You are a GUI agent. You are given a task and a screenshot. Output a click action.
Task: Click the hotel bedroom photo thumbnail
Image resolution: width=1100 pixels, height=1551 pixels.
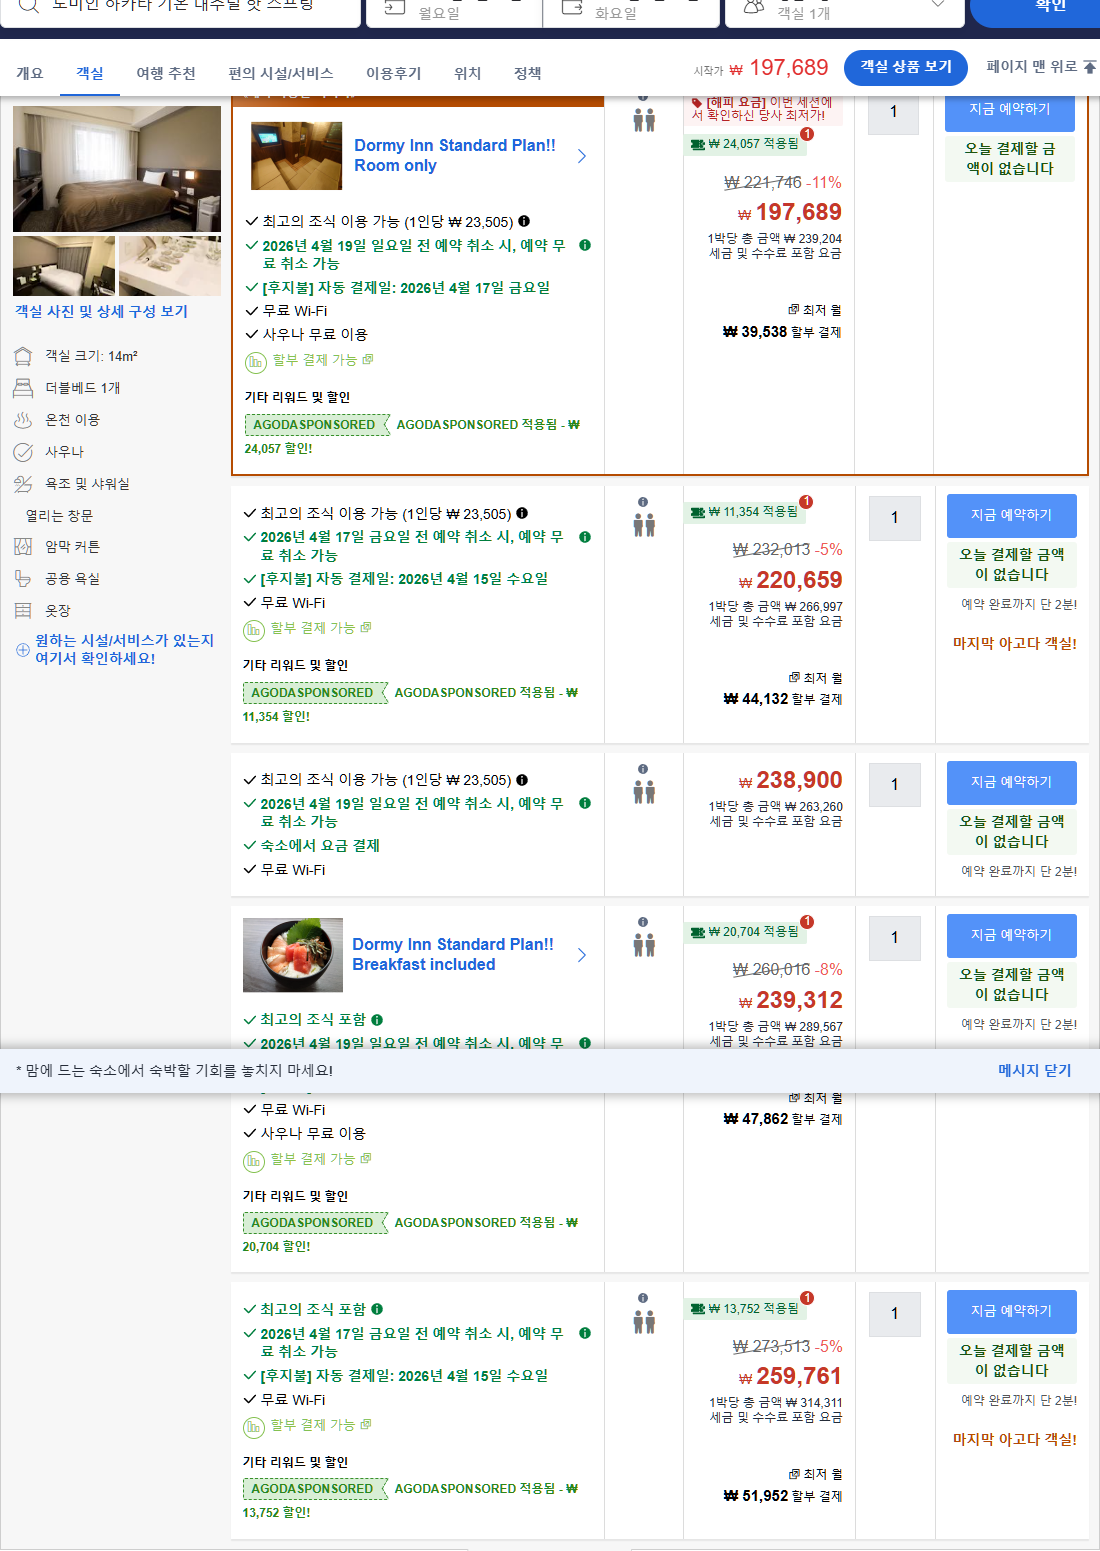pyautogui.click(x=117, y=168)
